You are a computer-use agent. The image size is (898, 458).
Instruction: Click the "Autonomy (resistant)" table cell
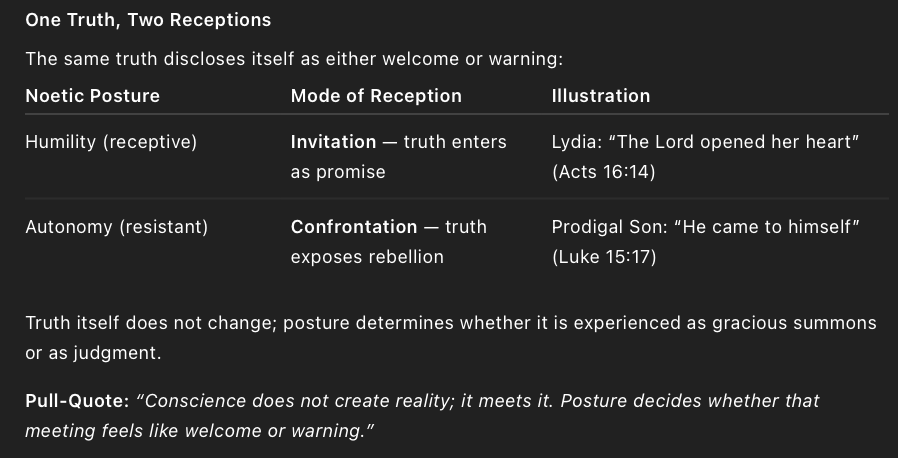click(116, 227)
